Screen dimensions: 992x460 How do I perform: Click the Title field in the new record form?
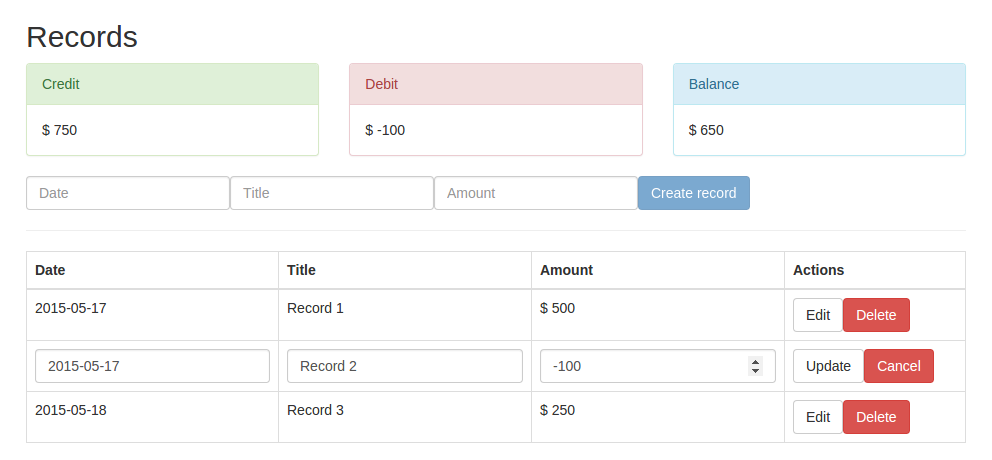tap(332, 193)
